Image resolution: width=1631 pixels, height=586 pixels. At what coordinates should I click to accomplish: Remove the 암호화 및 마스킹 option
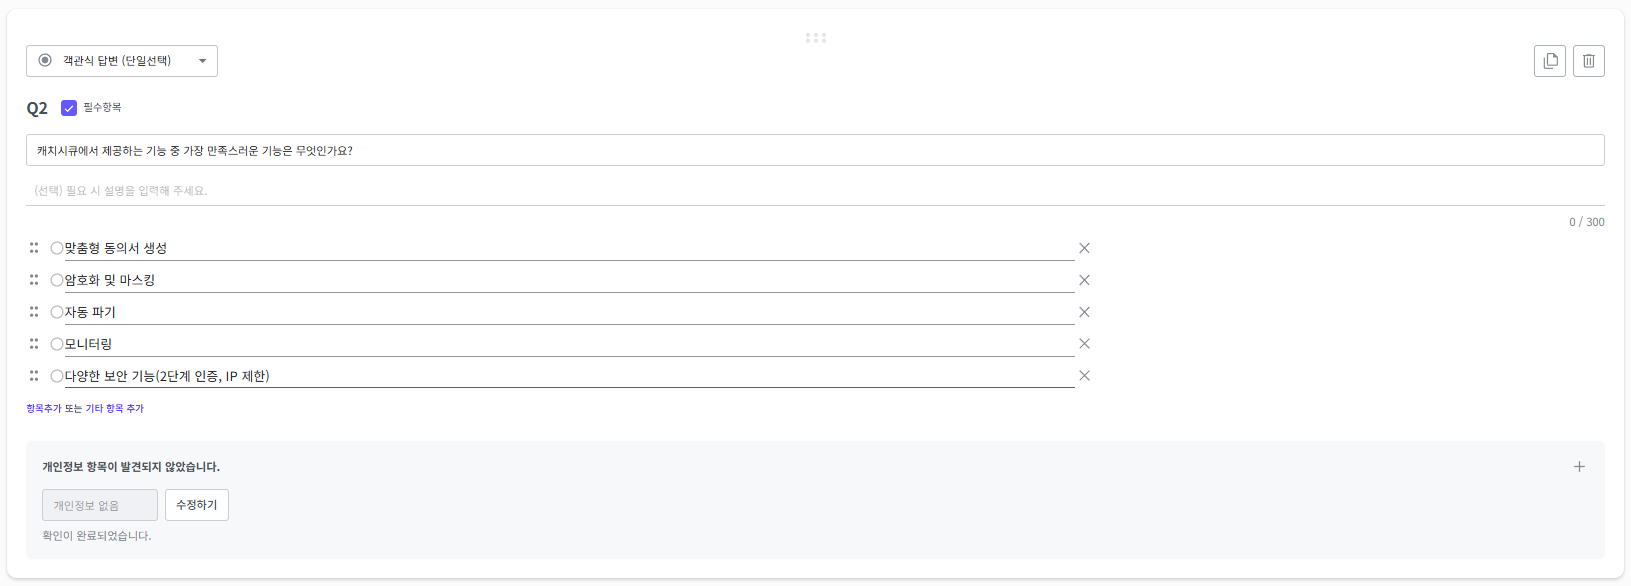[1084, 280]
